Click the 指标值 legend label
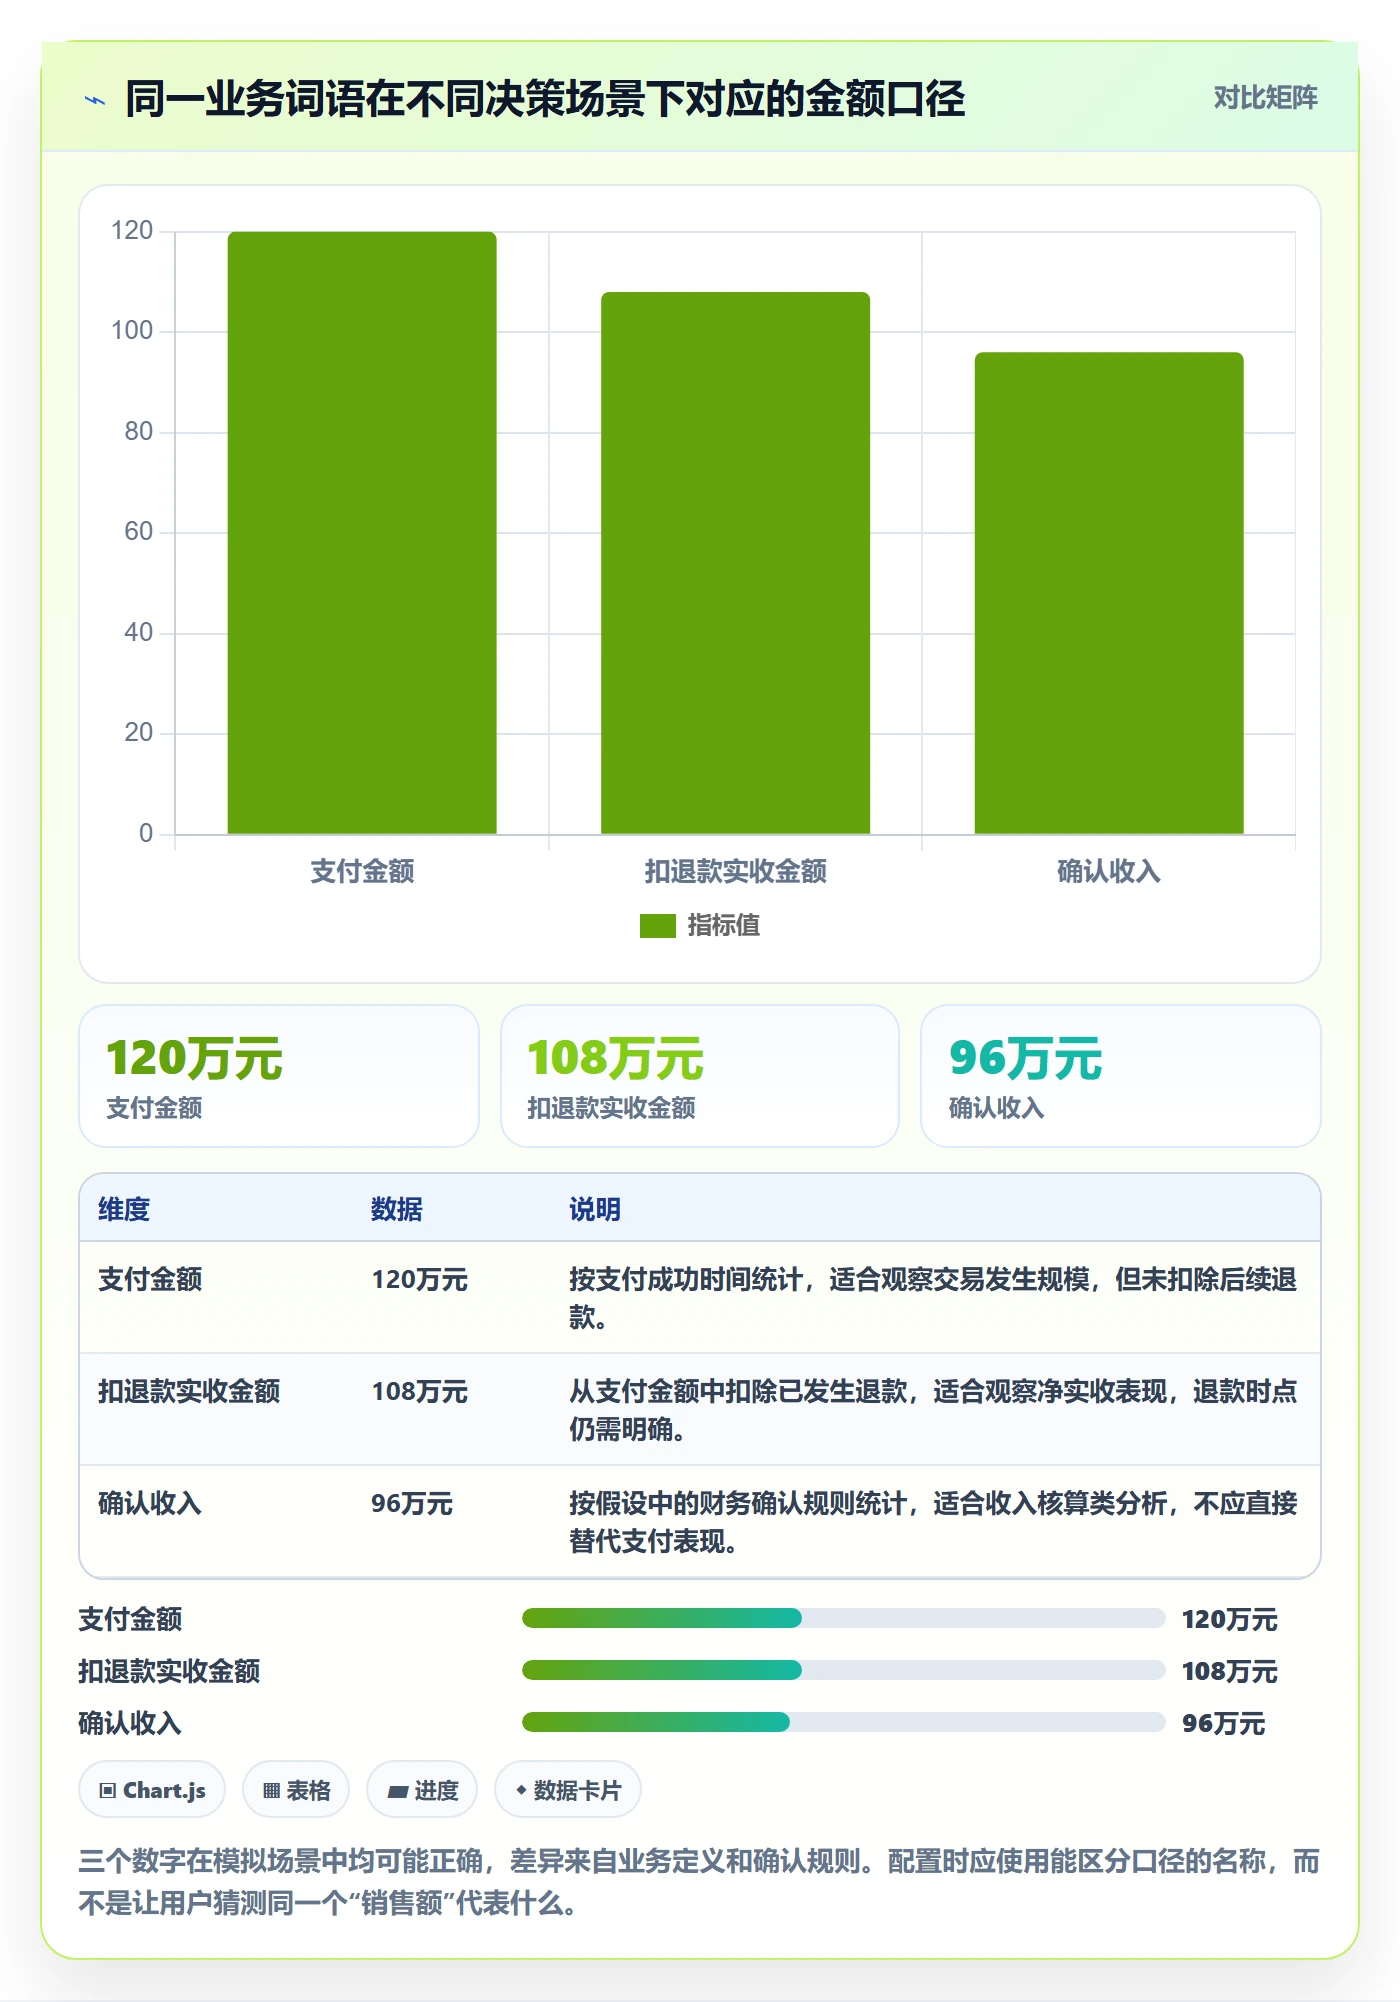 tap(723, 926)
